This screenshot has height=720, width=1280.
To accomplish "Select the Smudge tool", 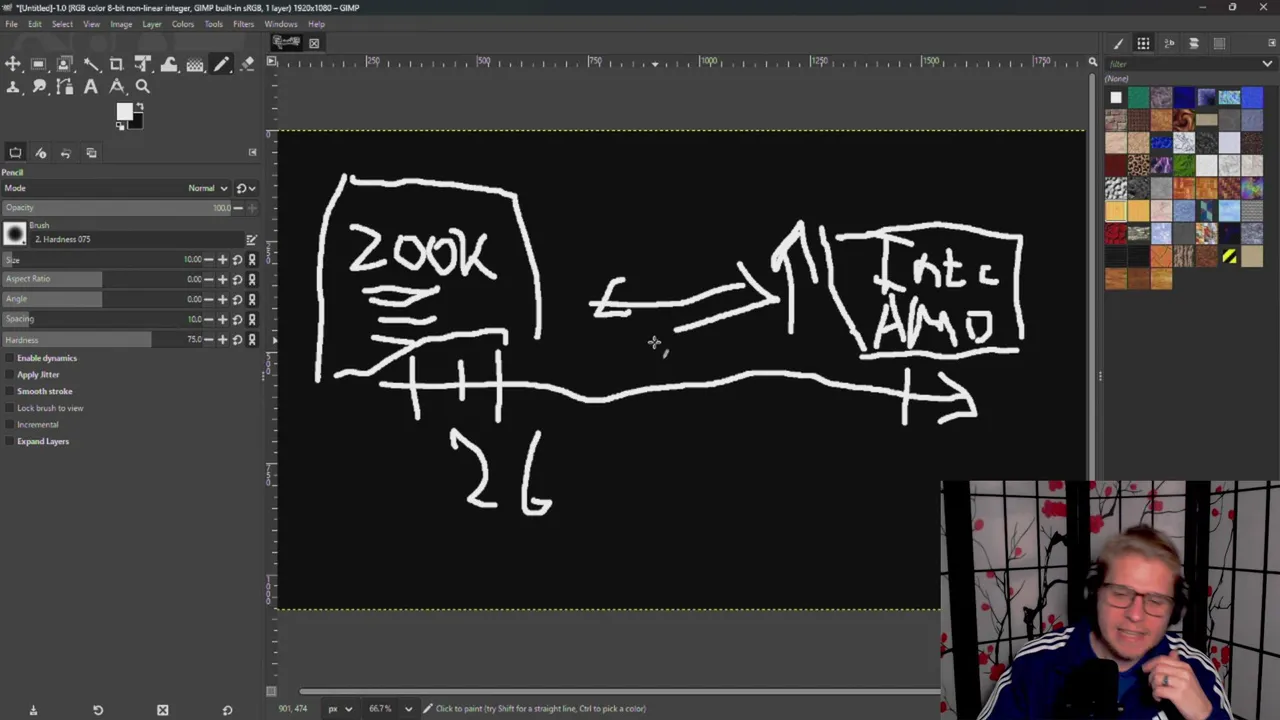I will 39,87.
